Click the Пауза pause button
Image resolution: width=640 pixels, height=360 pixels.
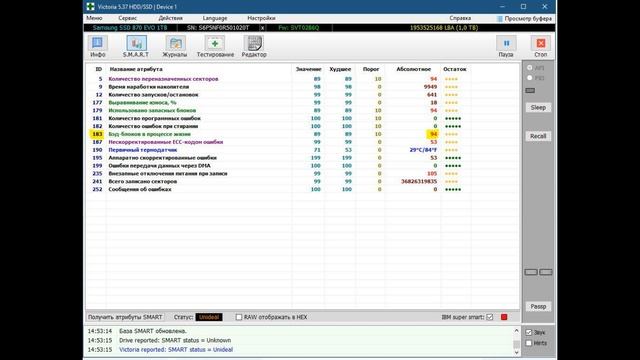point(506,46)
